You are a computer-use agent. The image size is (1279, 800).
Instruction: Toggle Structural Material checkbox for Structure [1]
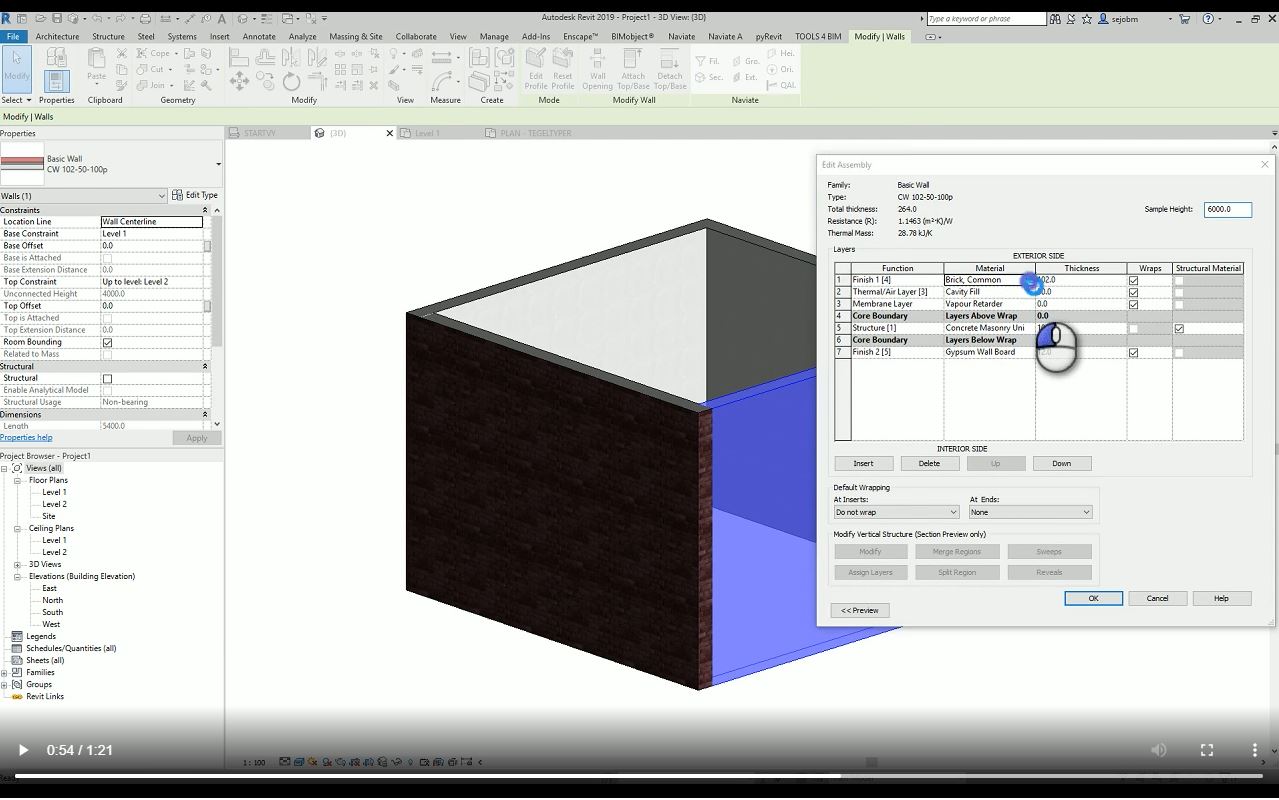pos(1179,329)
